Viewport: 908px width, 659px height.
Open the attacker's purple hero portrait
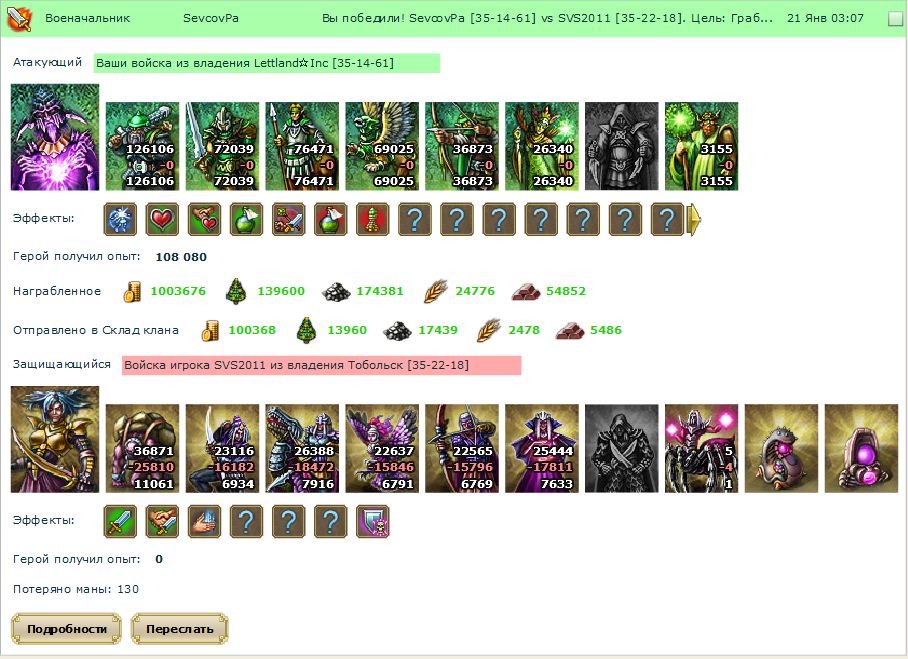[55, 137]
